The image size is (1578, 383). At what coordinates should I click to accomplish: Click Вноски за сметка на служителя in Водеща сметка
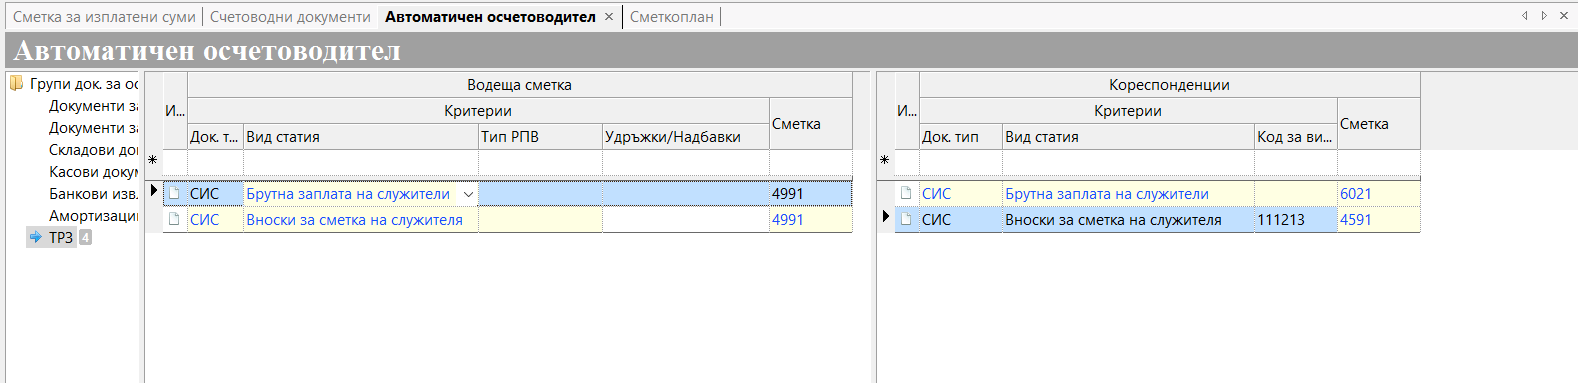pos(355,220)
